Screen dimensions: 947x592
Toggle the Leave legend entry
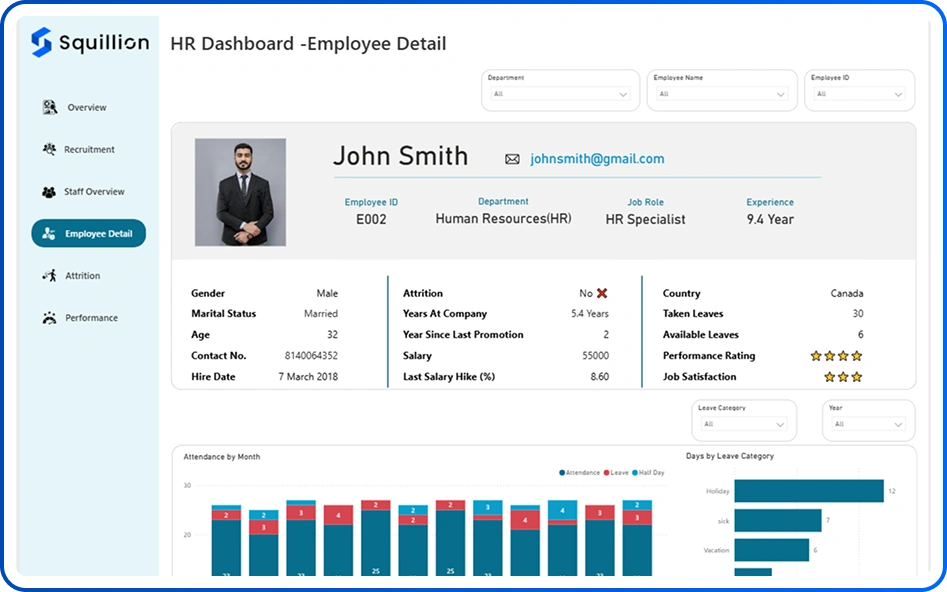pyautogui.click(x=616, y=472)
